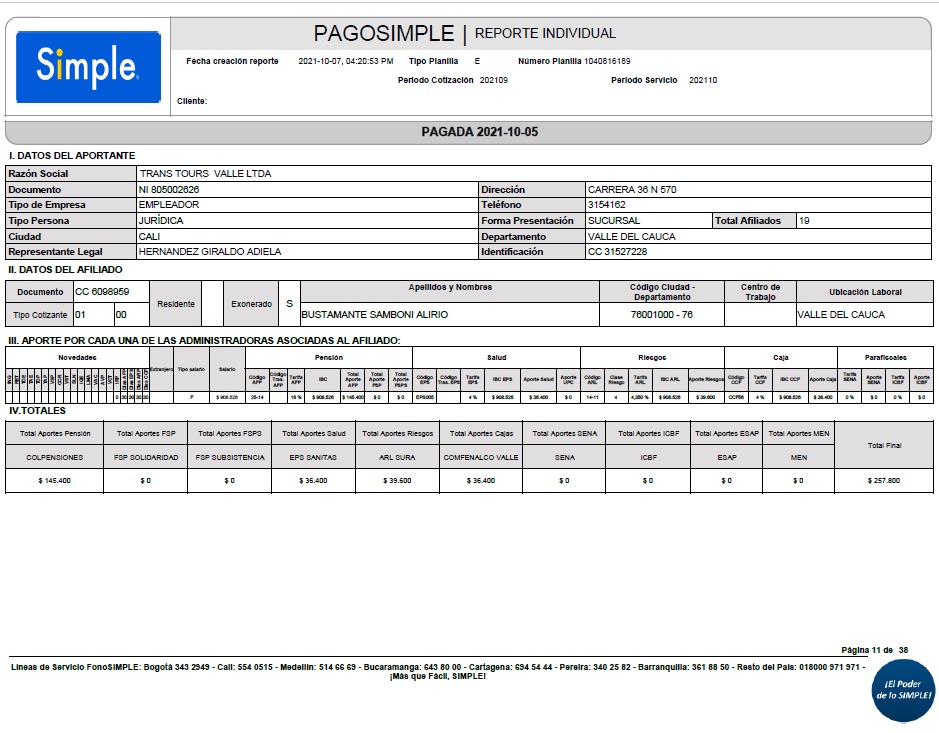Click the Total Final amount $ 257.800

883,481
